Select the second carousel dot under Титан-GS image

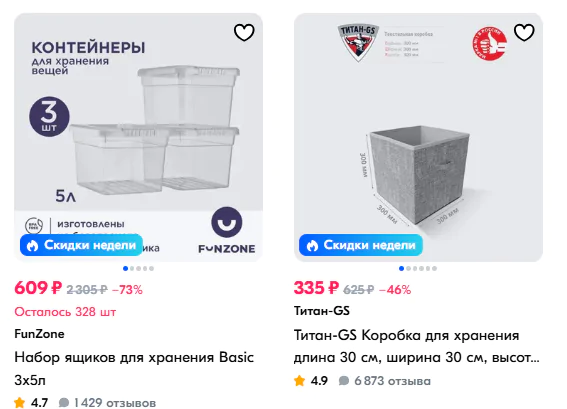[408, 268]
